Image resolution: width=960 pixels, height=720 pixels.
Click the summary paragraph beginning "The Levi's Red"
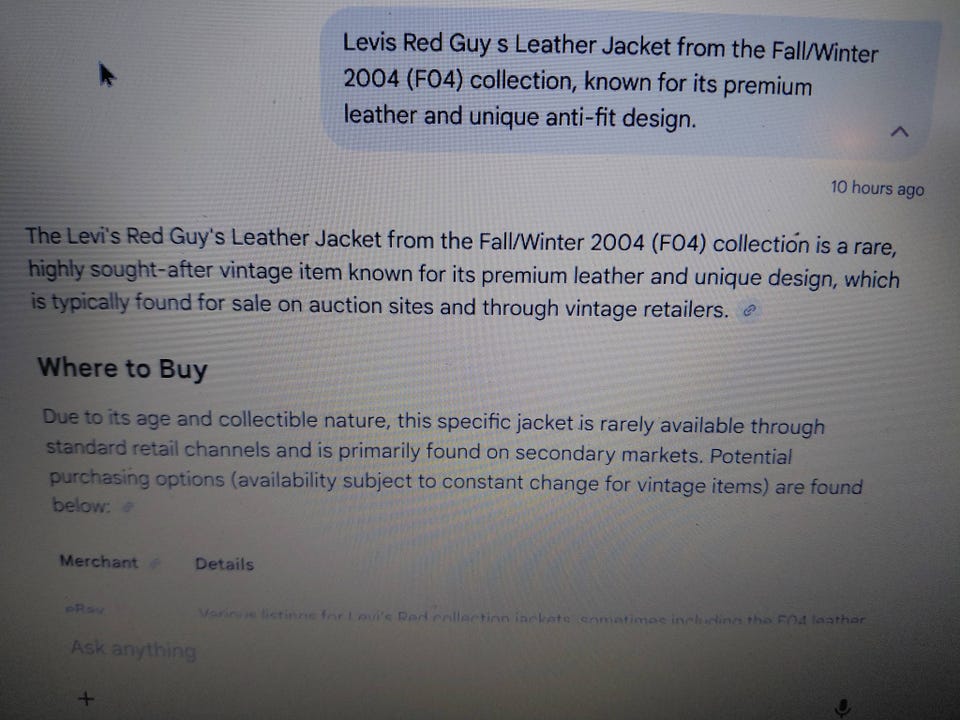coord(462,274)
